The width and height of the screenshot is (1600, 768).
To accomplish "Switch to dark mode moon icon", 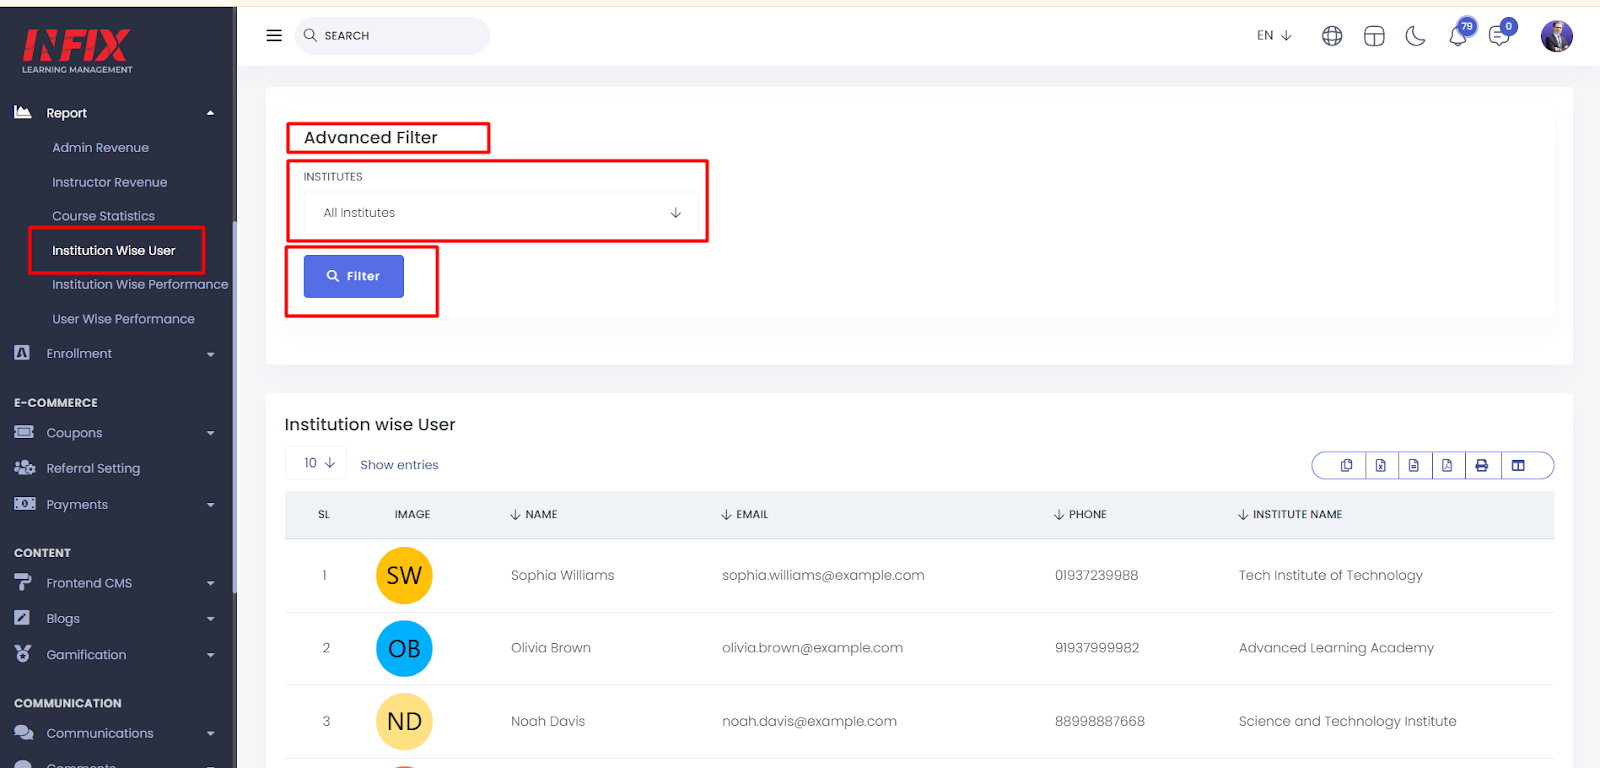I will pos(1415,36).
